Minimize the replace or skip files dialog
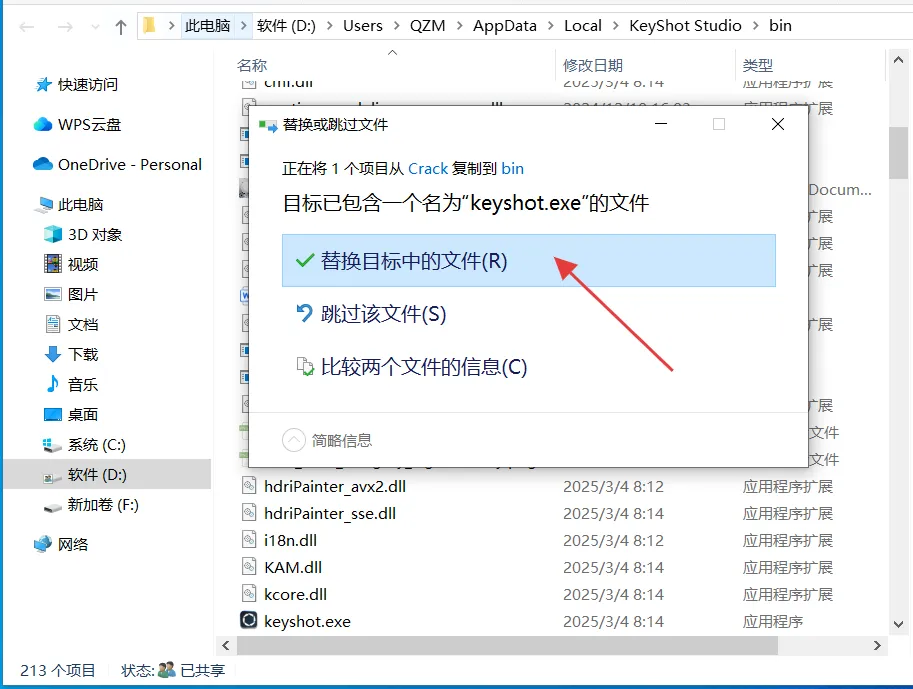The image size is (913, 689). pyautogui.click(x=661, y=124)
